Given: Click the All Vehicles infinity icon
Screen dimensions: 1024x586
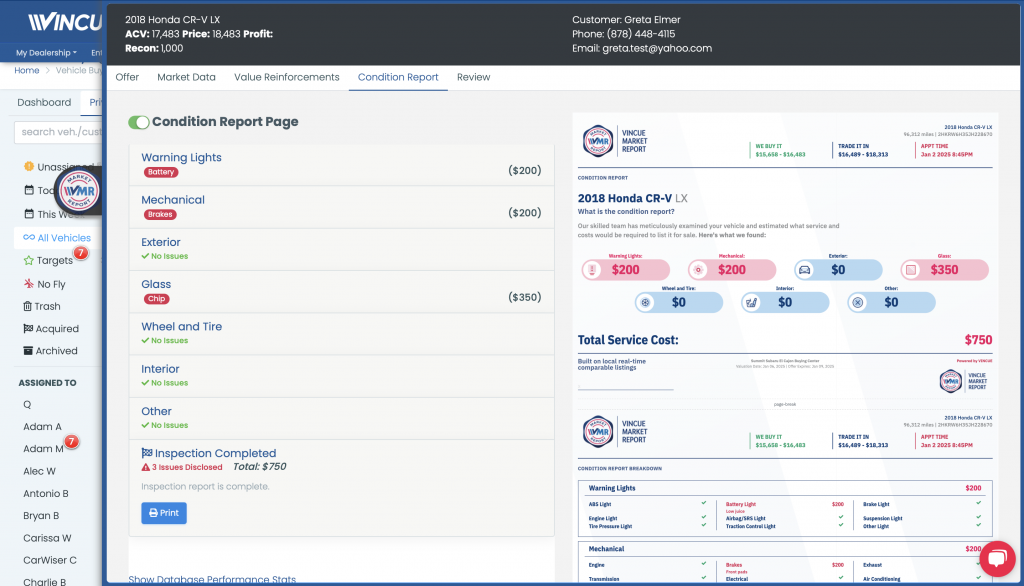Looking at the screenshot, I should [x=29, y=238].
